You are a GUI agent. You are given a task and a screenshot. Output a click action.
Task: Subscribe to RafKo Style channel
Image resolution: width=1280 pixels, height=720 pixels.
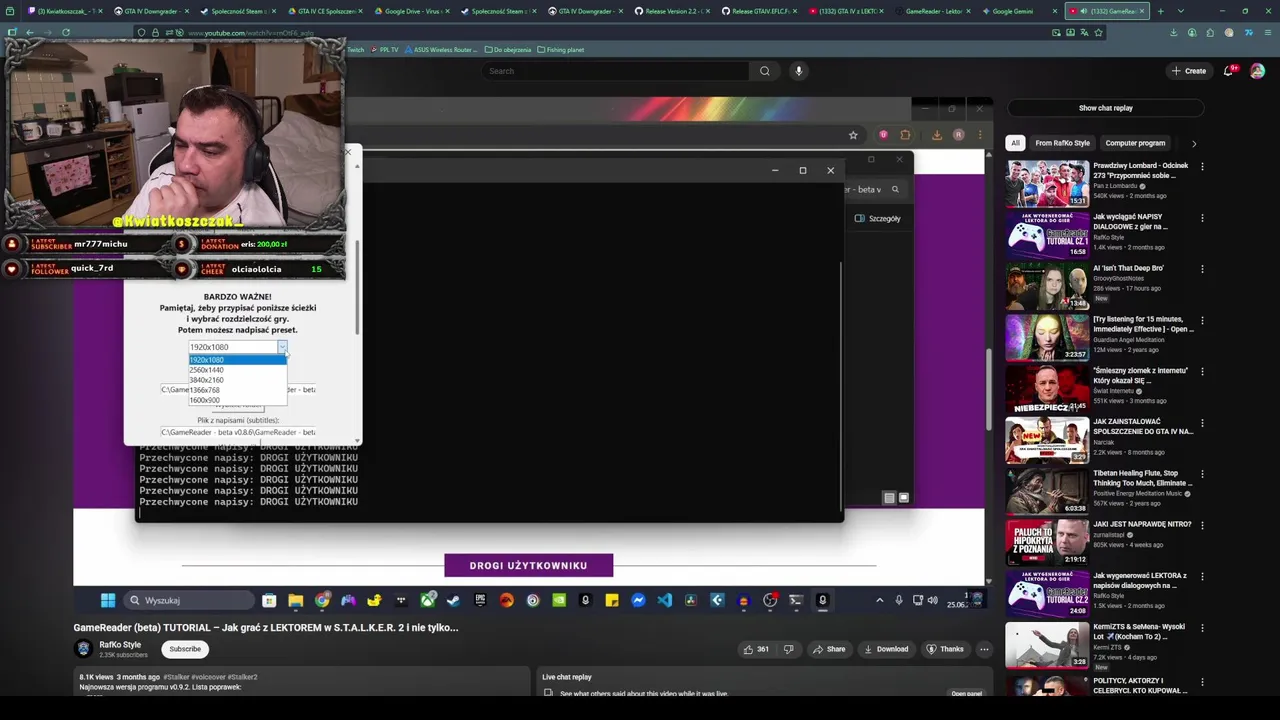point(185,649)
